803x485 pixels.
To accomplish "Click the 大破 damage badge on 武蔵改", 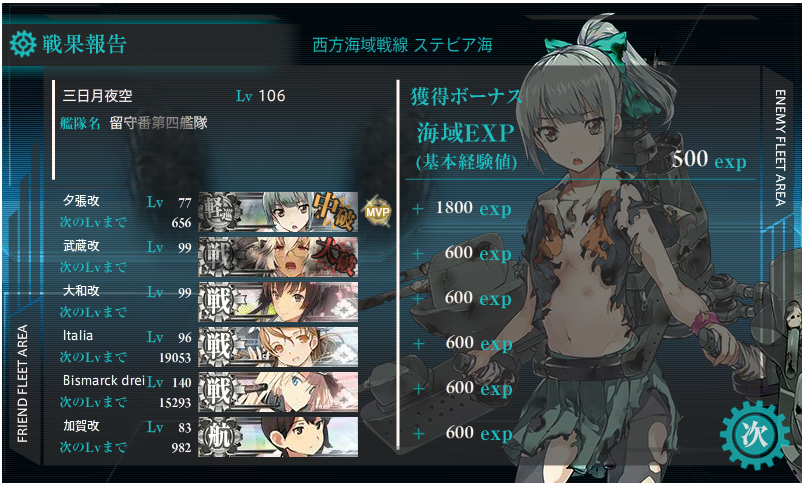I will (334, 256).
